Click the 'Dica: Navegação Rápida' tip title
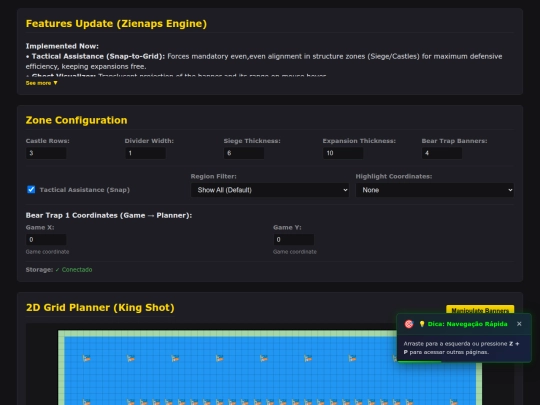 467,324
